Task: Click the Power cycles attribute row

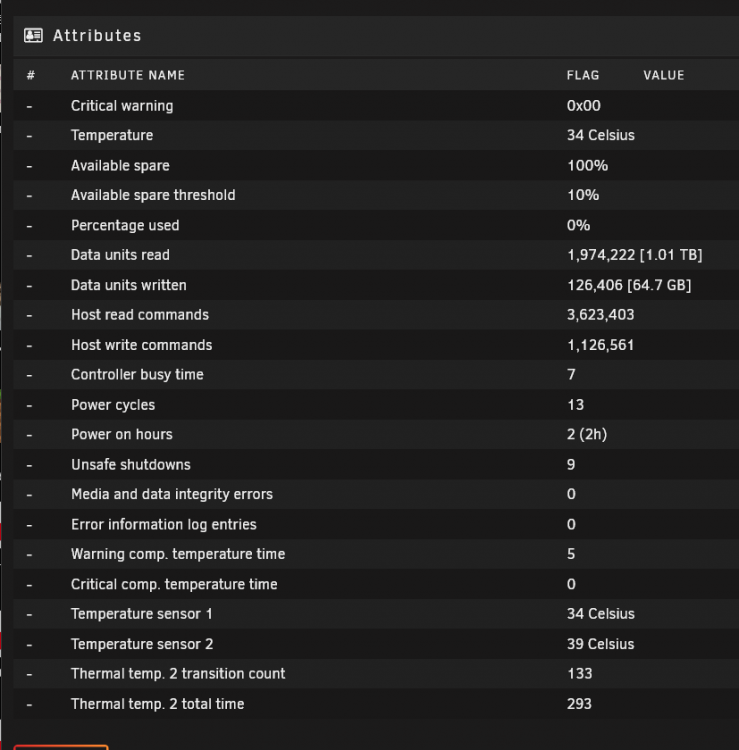Action: [376, 405]
